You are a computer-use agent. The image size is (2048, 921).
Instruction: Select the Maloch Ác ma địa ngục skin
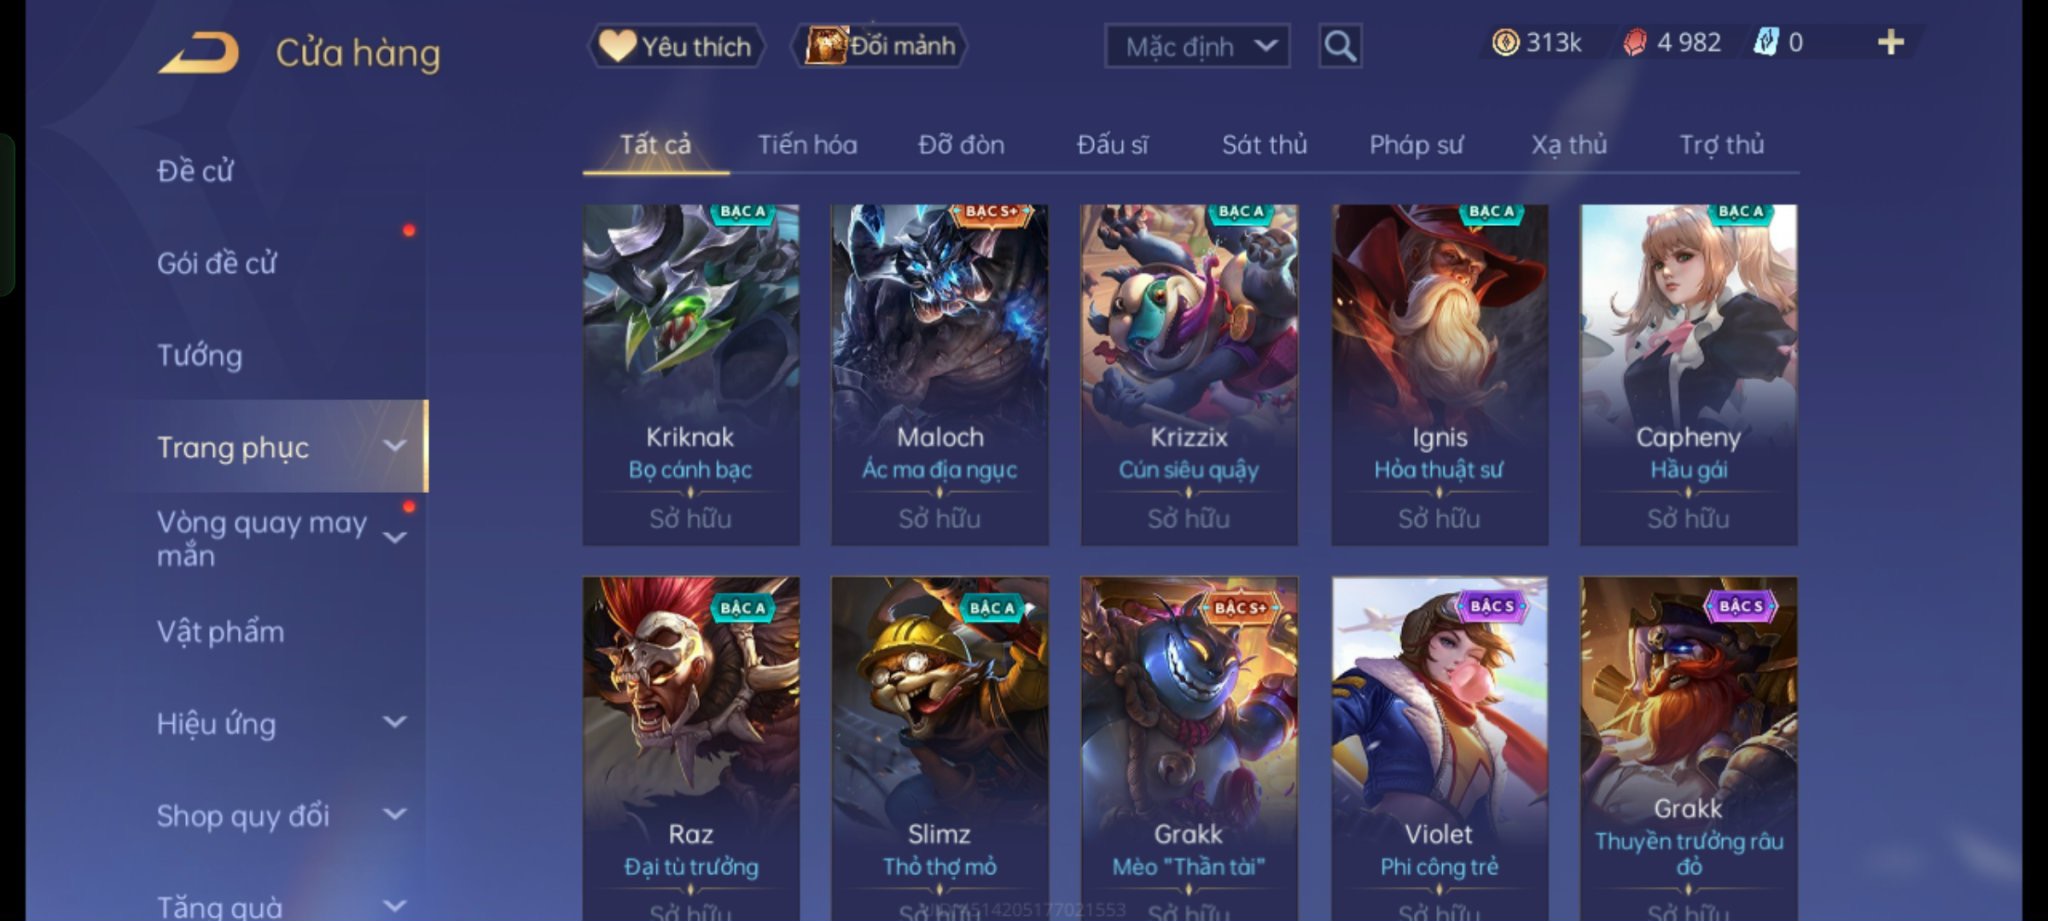tap(939, 375)
